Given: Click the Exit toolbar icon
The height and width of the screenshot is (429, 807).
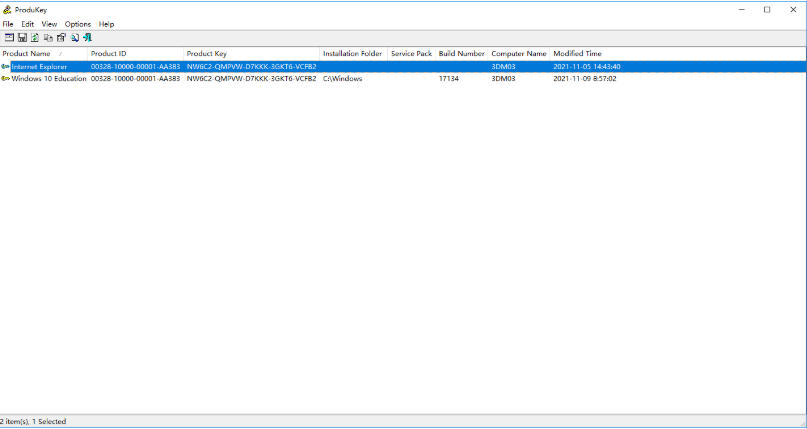Looking at the screenshot, I should [x=87, y=37].
